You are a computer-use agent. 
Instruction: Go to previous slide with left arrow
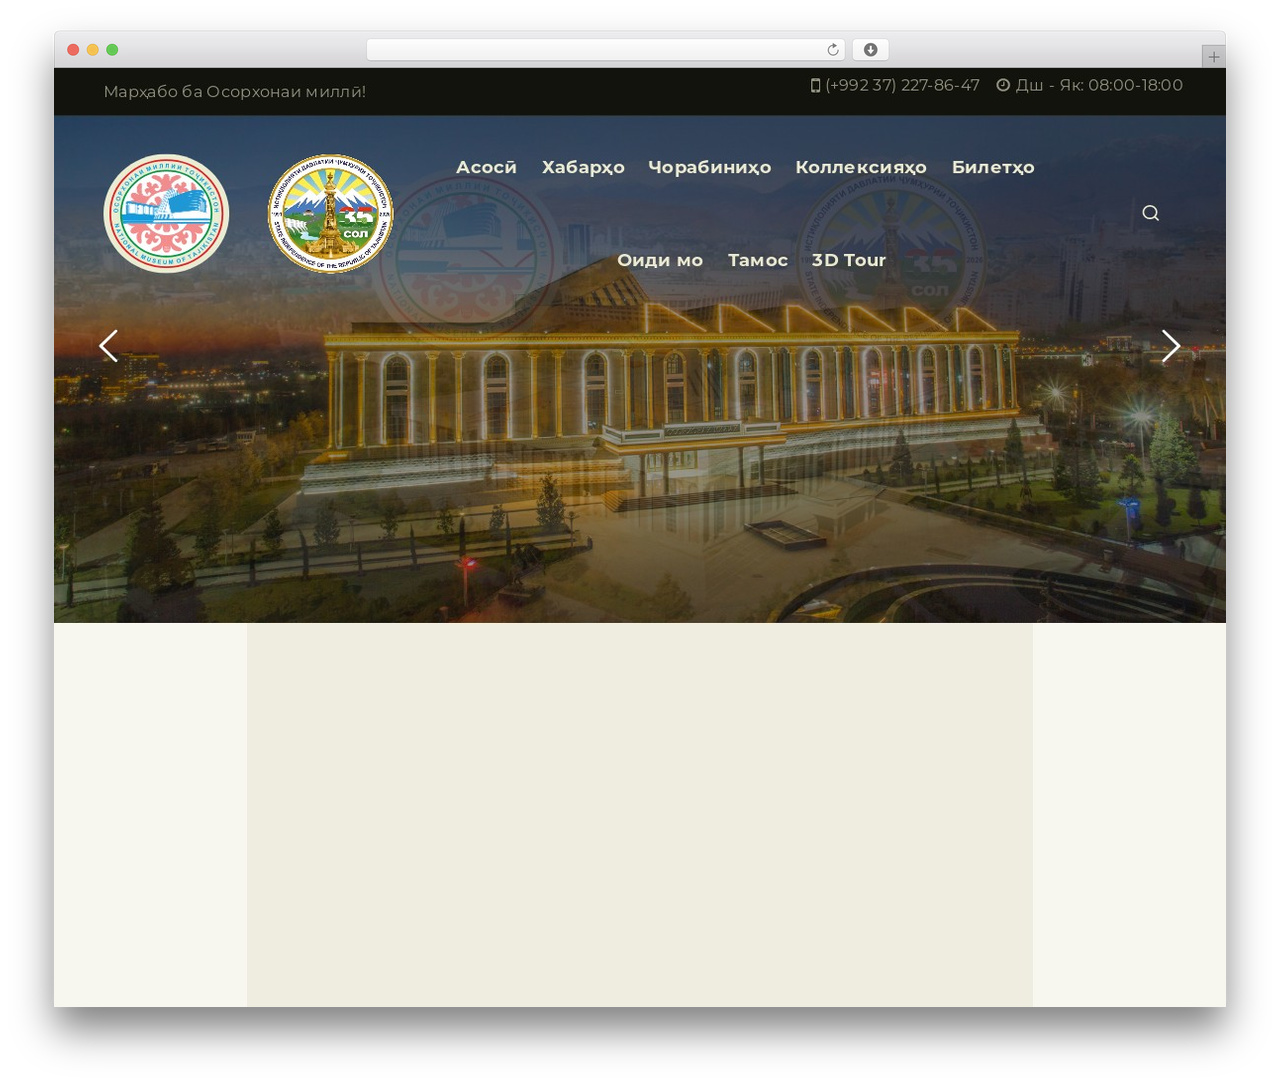click(108, 346)
